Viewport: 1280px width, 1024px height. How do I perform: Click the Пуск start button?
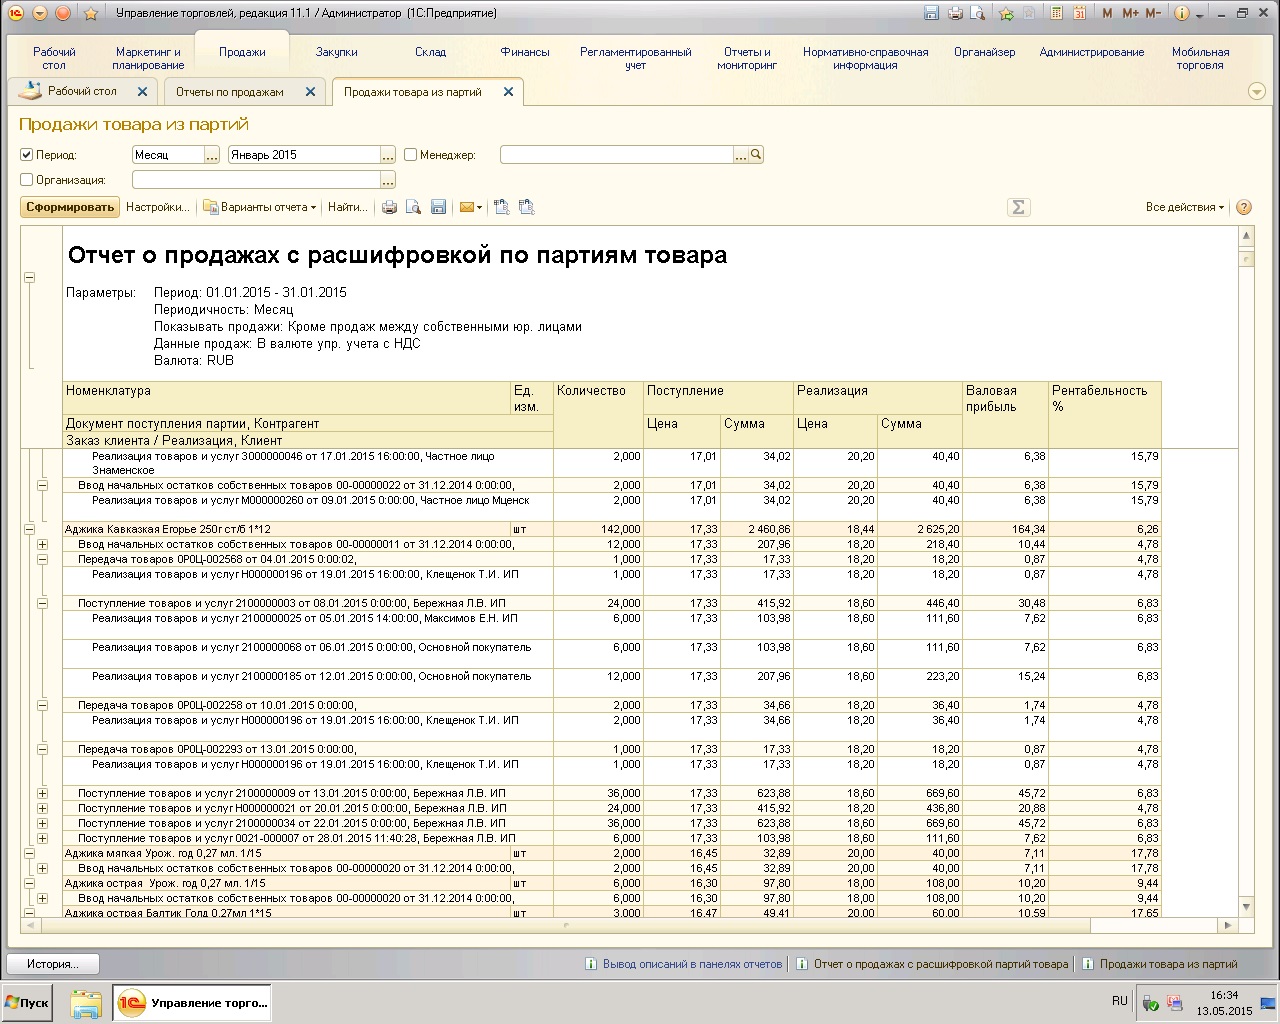click(x=27, y=1002)
